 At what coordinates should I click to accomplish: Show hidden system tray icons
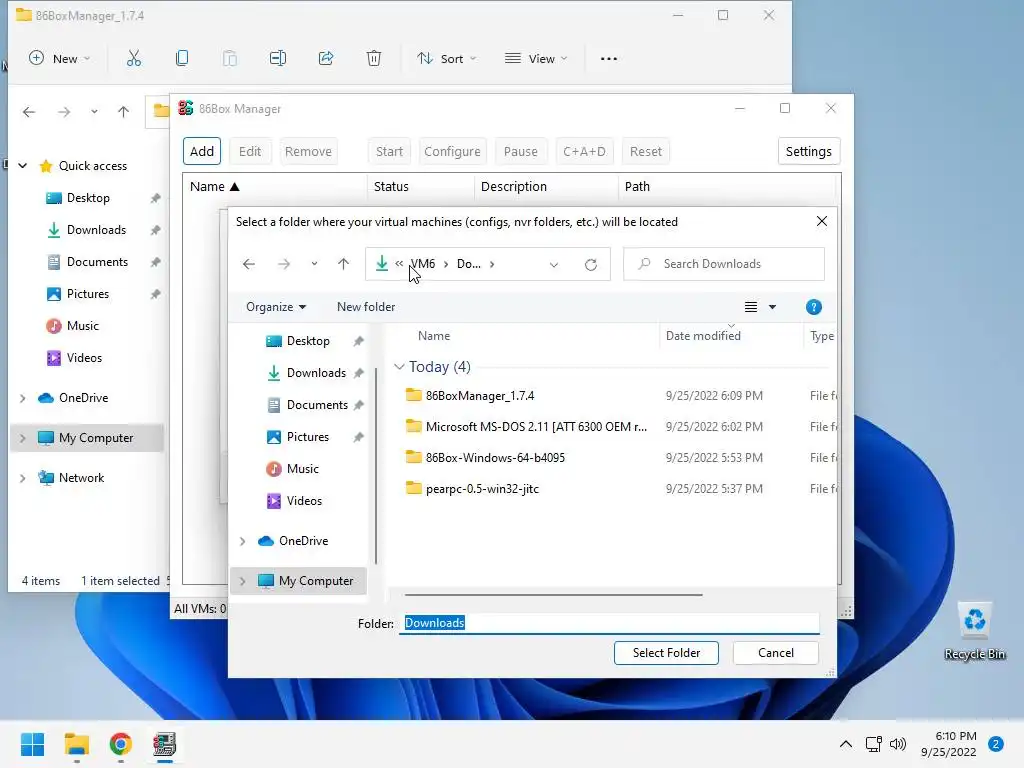coord(846,744)
